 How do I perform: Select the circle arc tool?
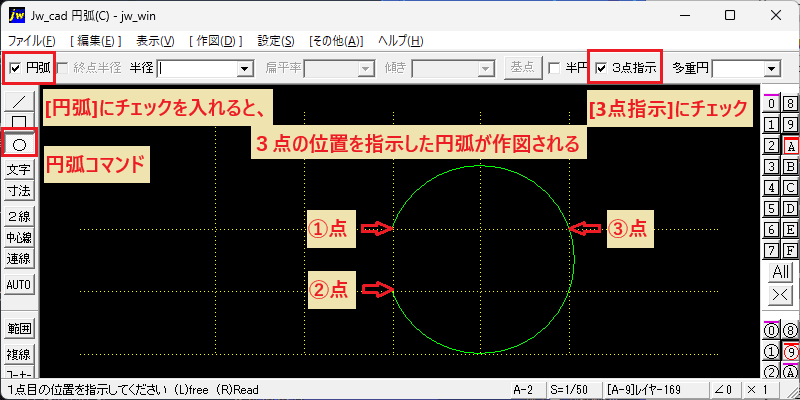pos(19,145)
